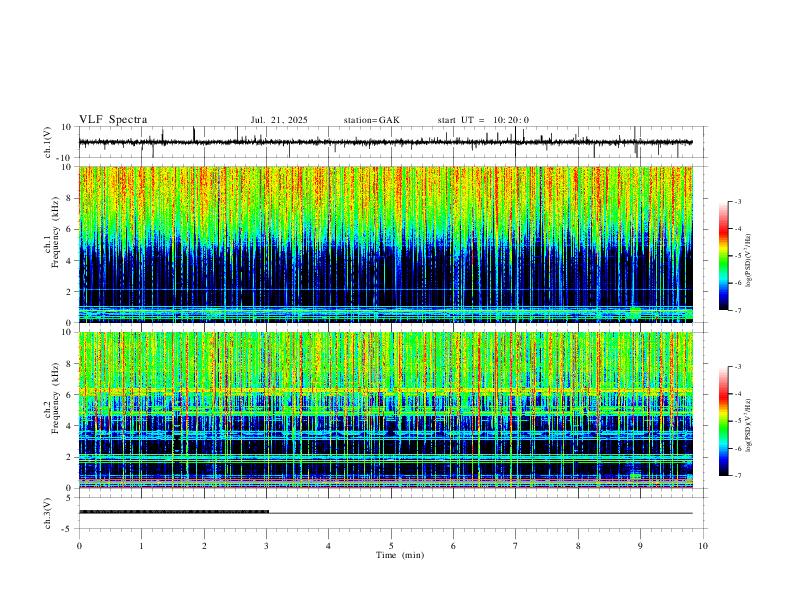This screenshot has height=612, width=792.
Task: Click the "Time (min)" axis title
Action: click(400, 555)
